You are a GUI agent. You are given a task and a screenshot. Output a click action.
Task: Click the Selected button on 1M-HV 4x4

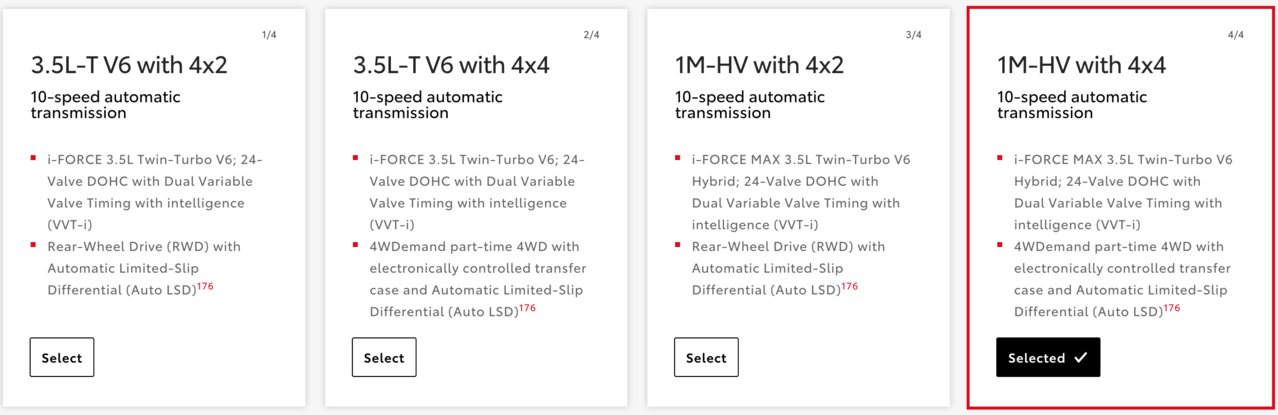(1048, 357)
